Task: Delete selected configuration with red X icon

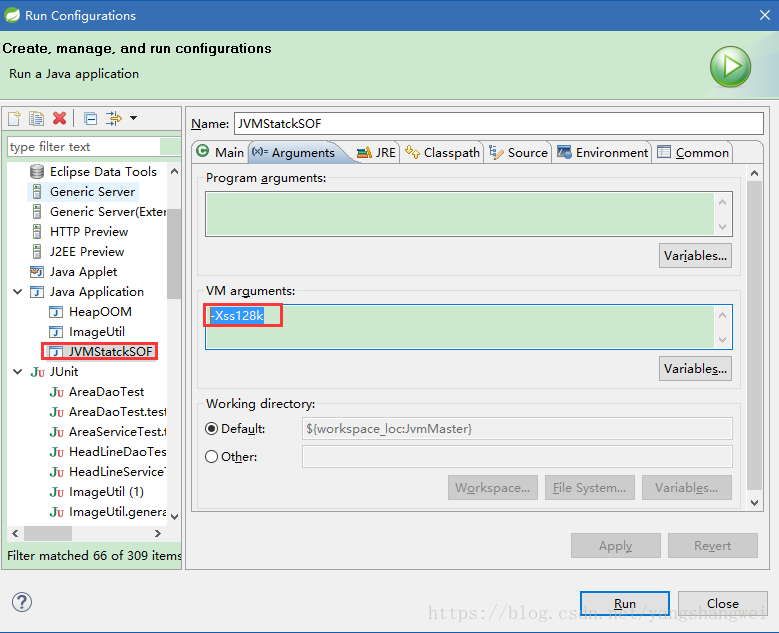Action: [x=60, y=118]
